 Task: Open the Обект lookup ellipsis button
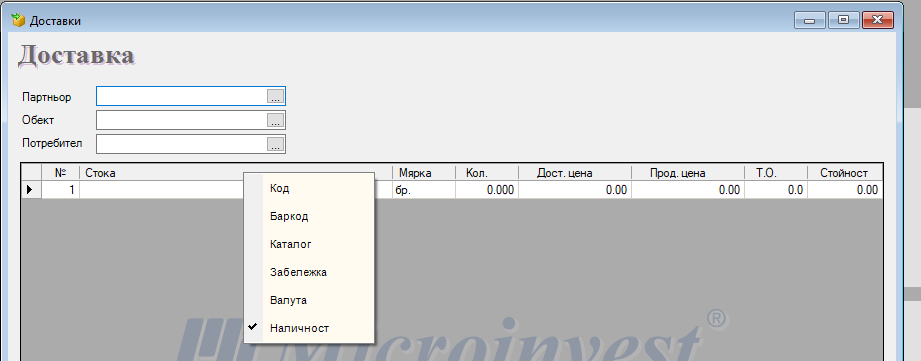pyautogui.click(x=275, y=120)
